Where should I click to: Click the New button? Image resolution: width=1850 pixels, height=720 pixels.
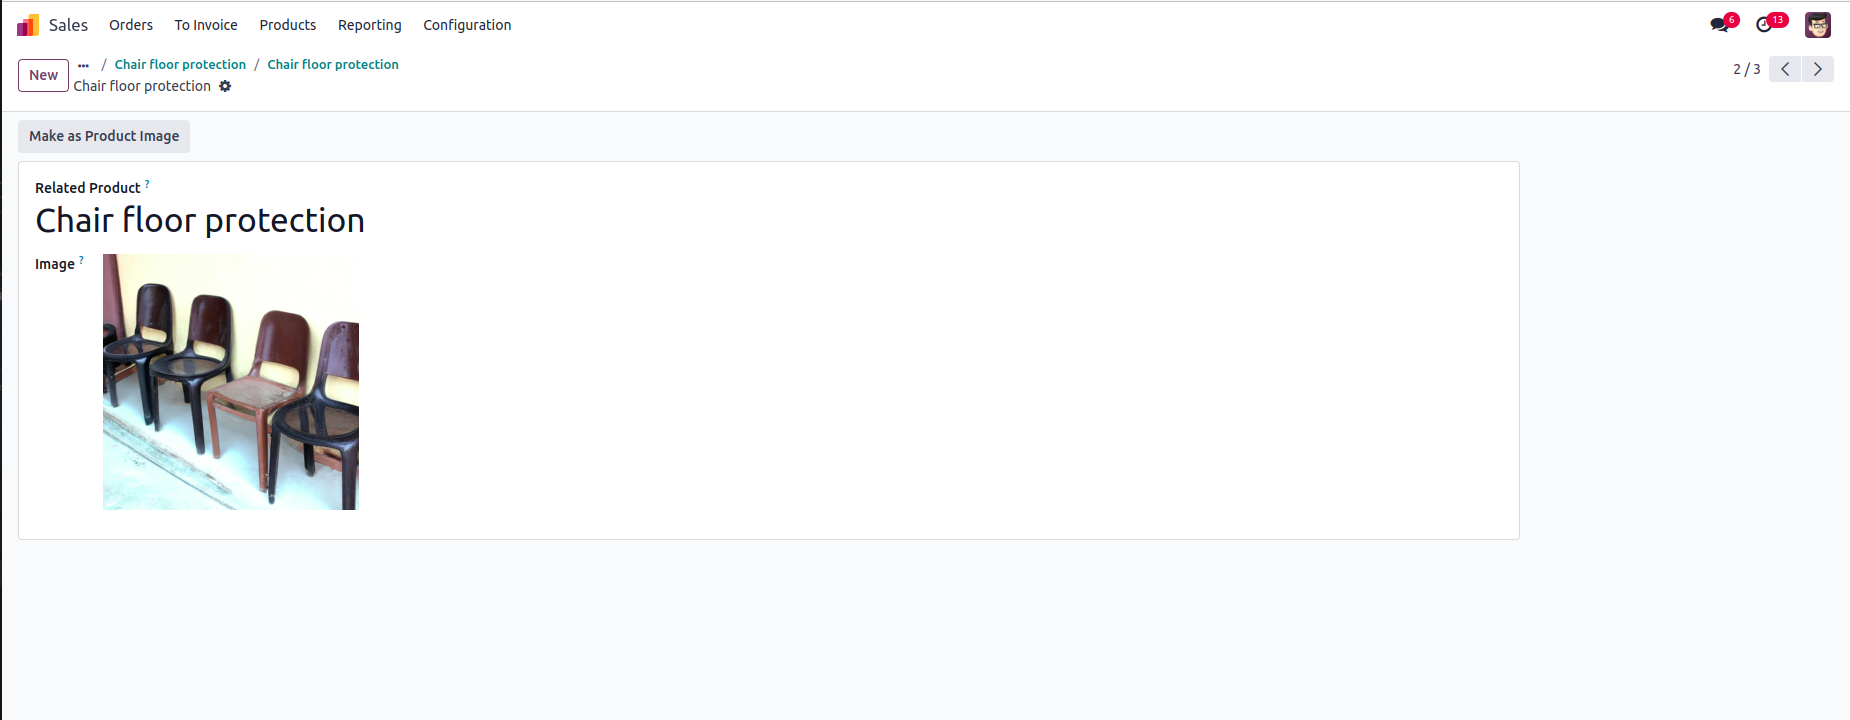click(43, 75)
